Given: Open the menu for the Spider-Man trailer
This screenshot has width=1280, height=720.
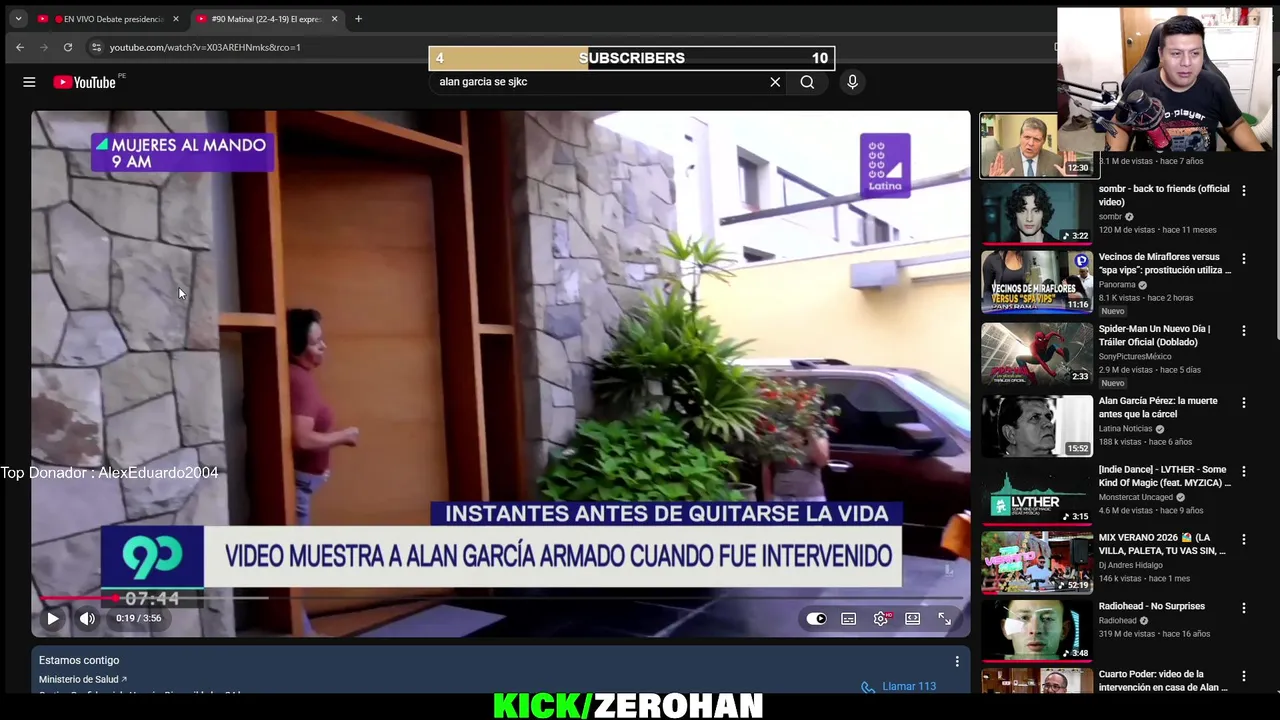Looking at the screenshot, I should [x=1244, y=330].
